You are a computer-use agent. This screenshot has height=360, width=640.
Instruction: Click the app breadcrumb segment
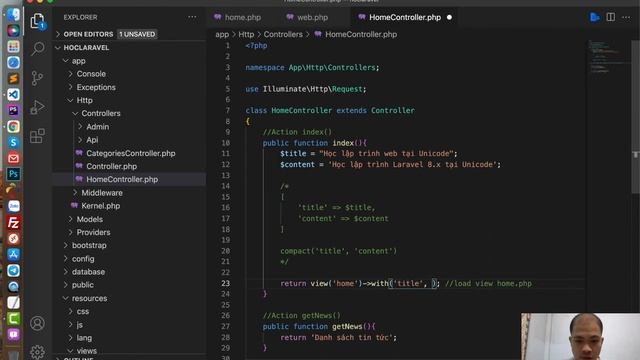coord(222,35)
